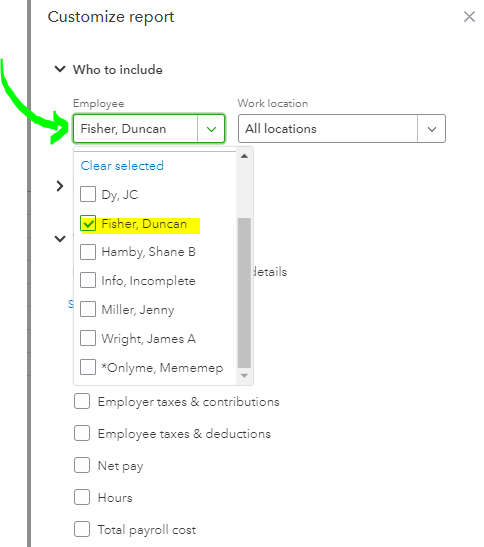The height and width of the screenshot is (547, 484).
Task: Click the dropdown list scroll down arrow
Action: point(244,376)
